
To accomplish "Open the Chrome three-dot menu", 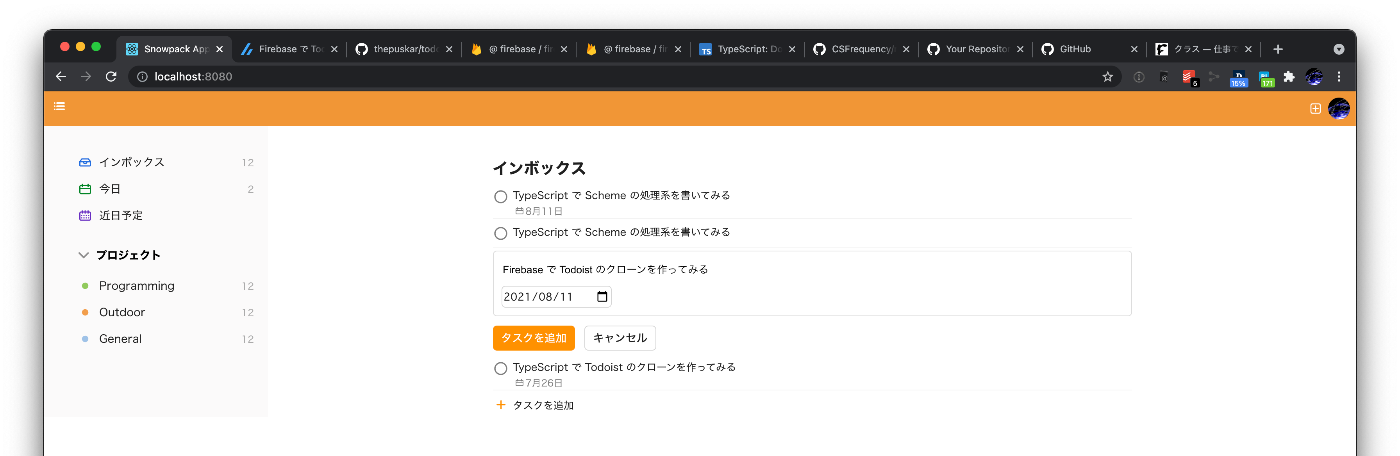I will (x=1339, y=76).
